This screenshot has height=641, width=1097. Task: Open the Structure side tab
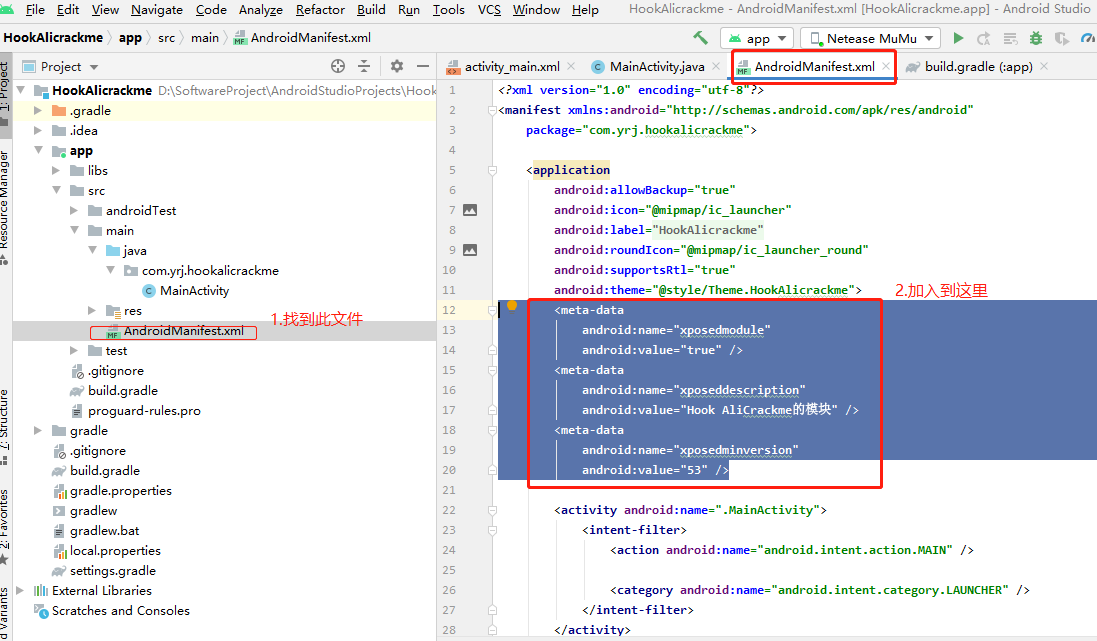pyautogui.click(x=5, y=427)
